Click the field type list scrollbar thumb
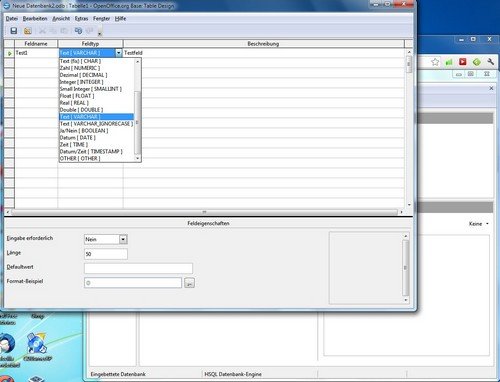This screenshot has width=500, height=382. tap(137, 122)
